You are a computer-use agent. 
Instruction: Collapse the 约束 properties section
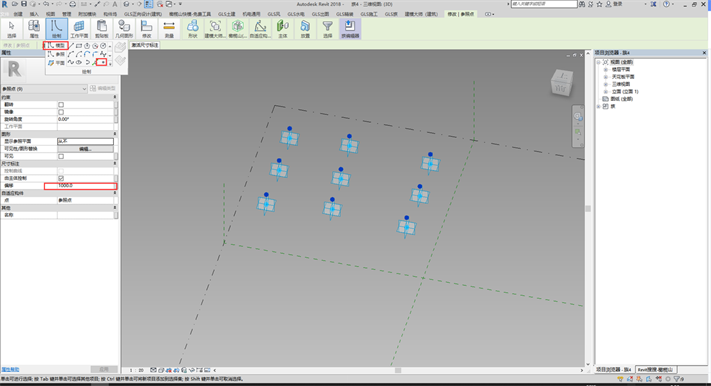click(x=115, y=97)
